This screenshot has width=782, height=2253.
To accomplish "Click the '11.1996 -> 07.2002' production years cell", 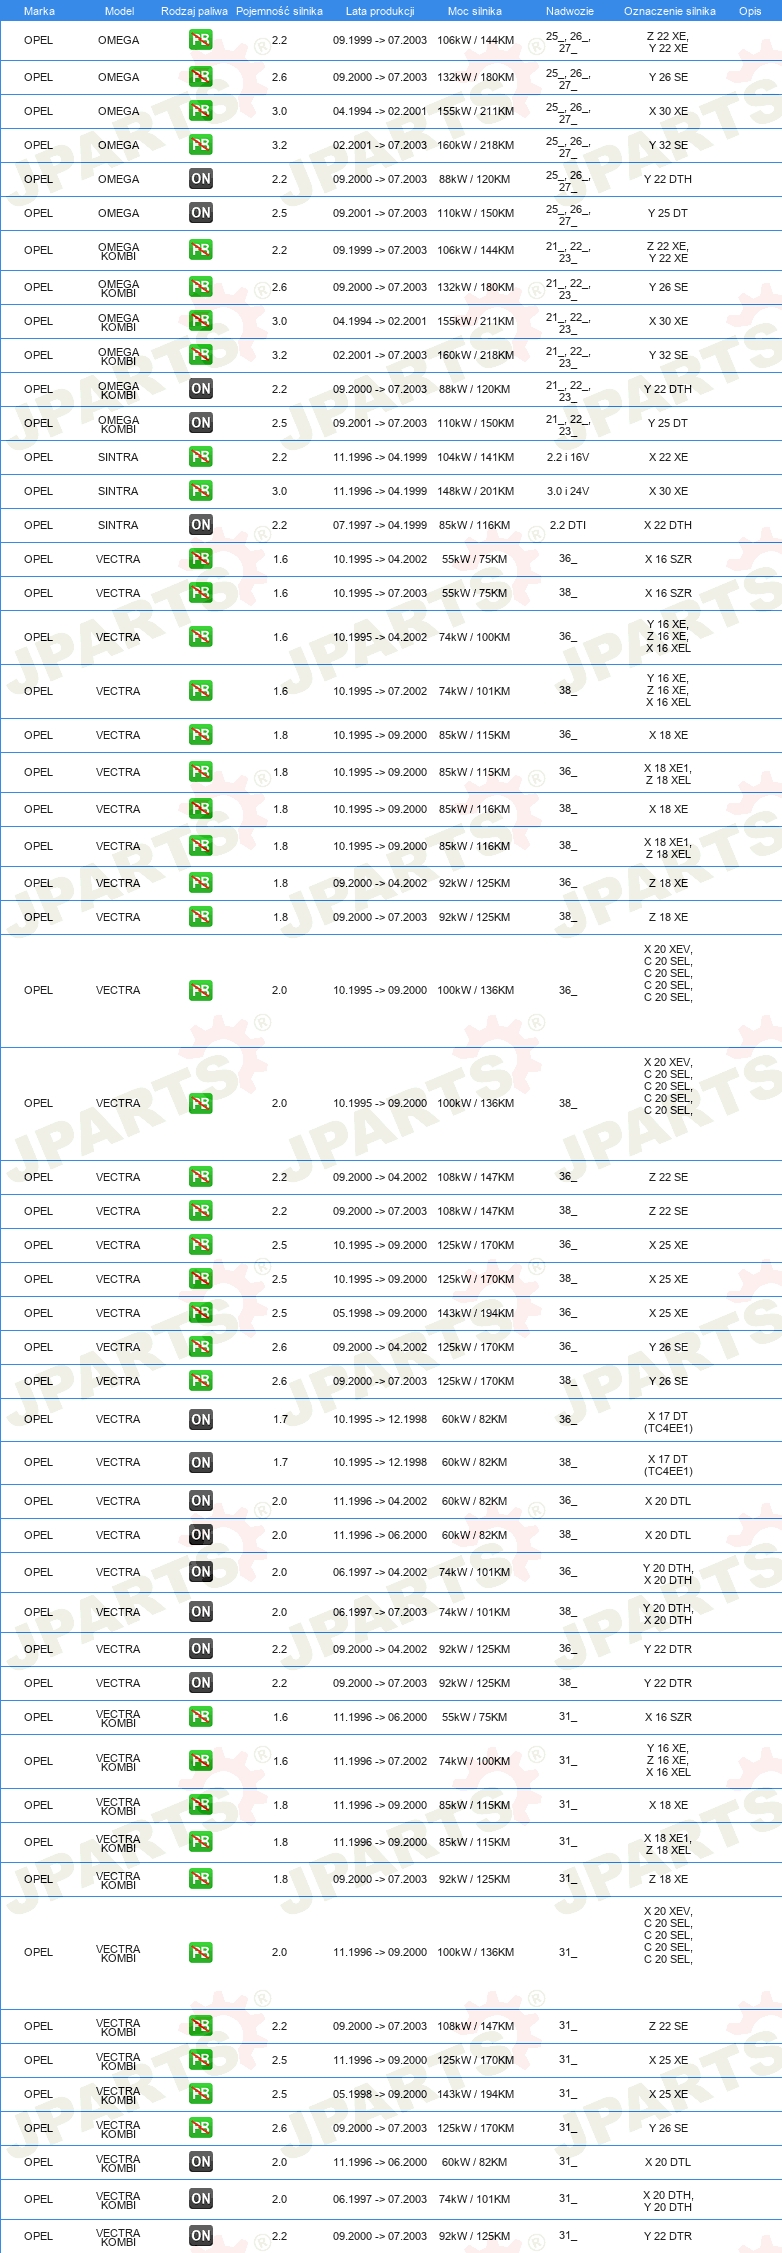I will (380, 1761).
